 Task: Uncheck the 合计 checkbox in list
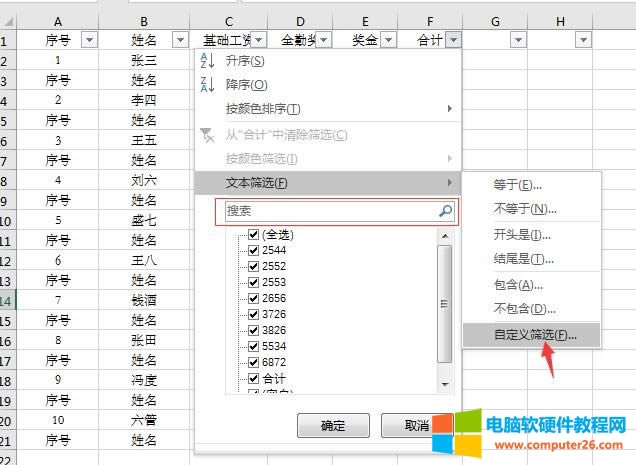click(253, 378)
